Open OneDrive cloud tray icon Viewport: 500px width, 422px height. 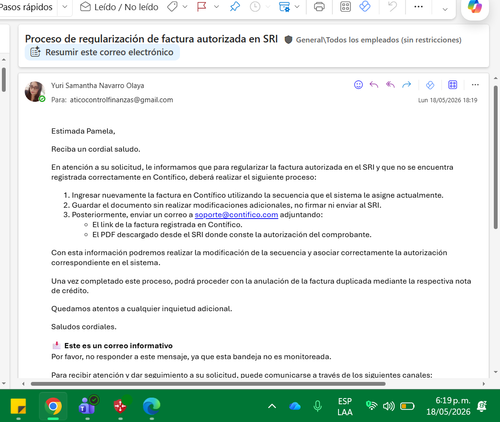click(x=295, y=406)
